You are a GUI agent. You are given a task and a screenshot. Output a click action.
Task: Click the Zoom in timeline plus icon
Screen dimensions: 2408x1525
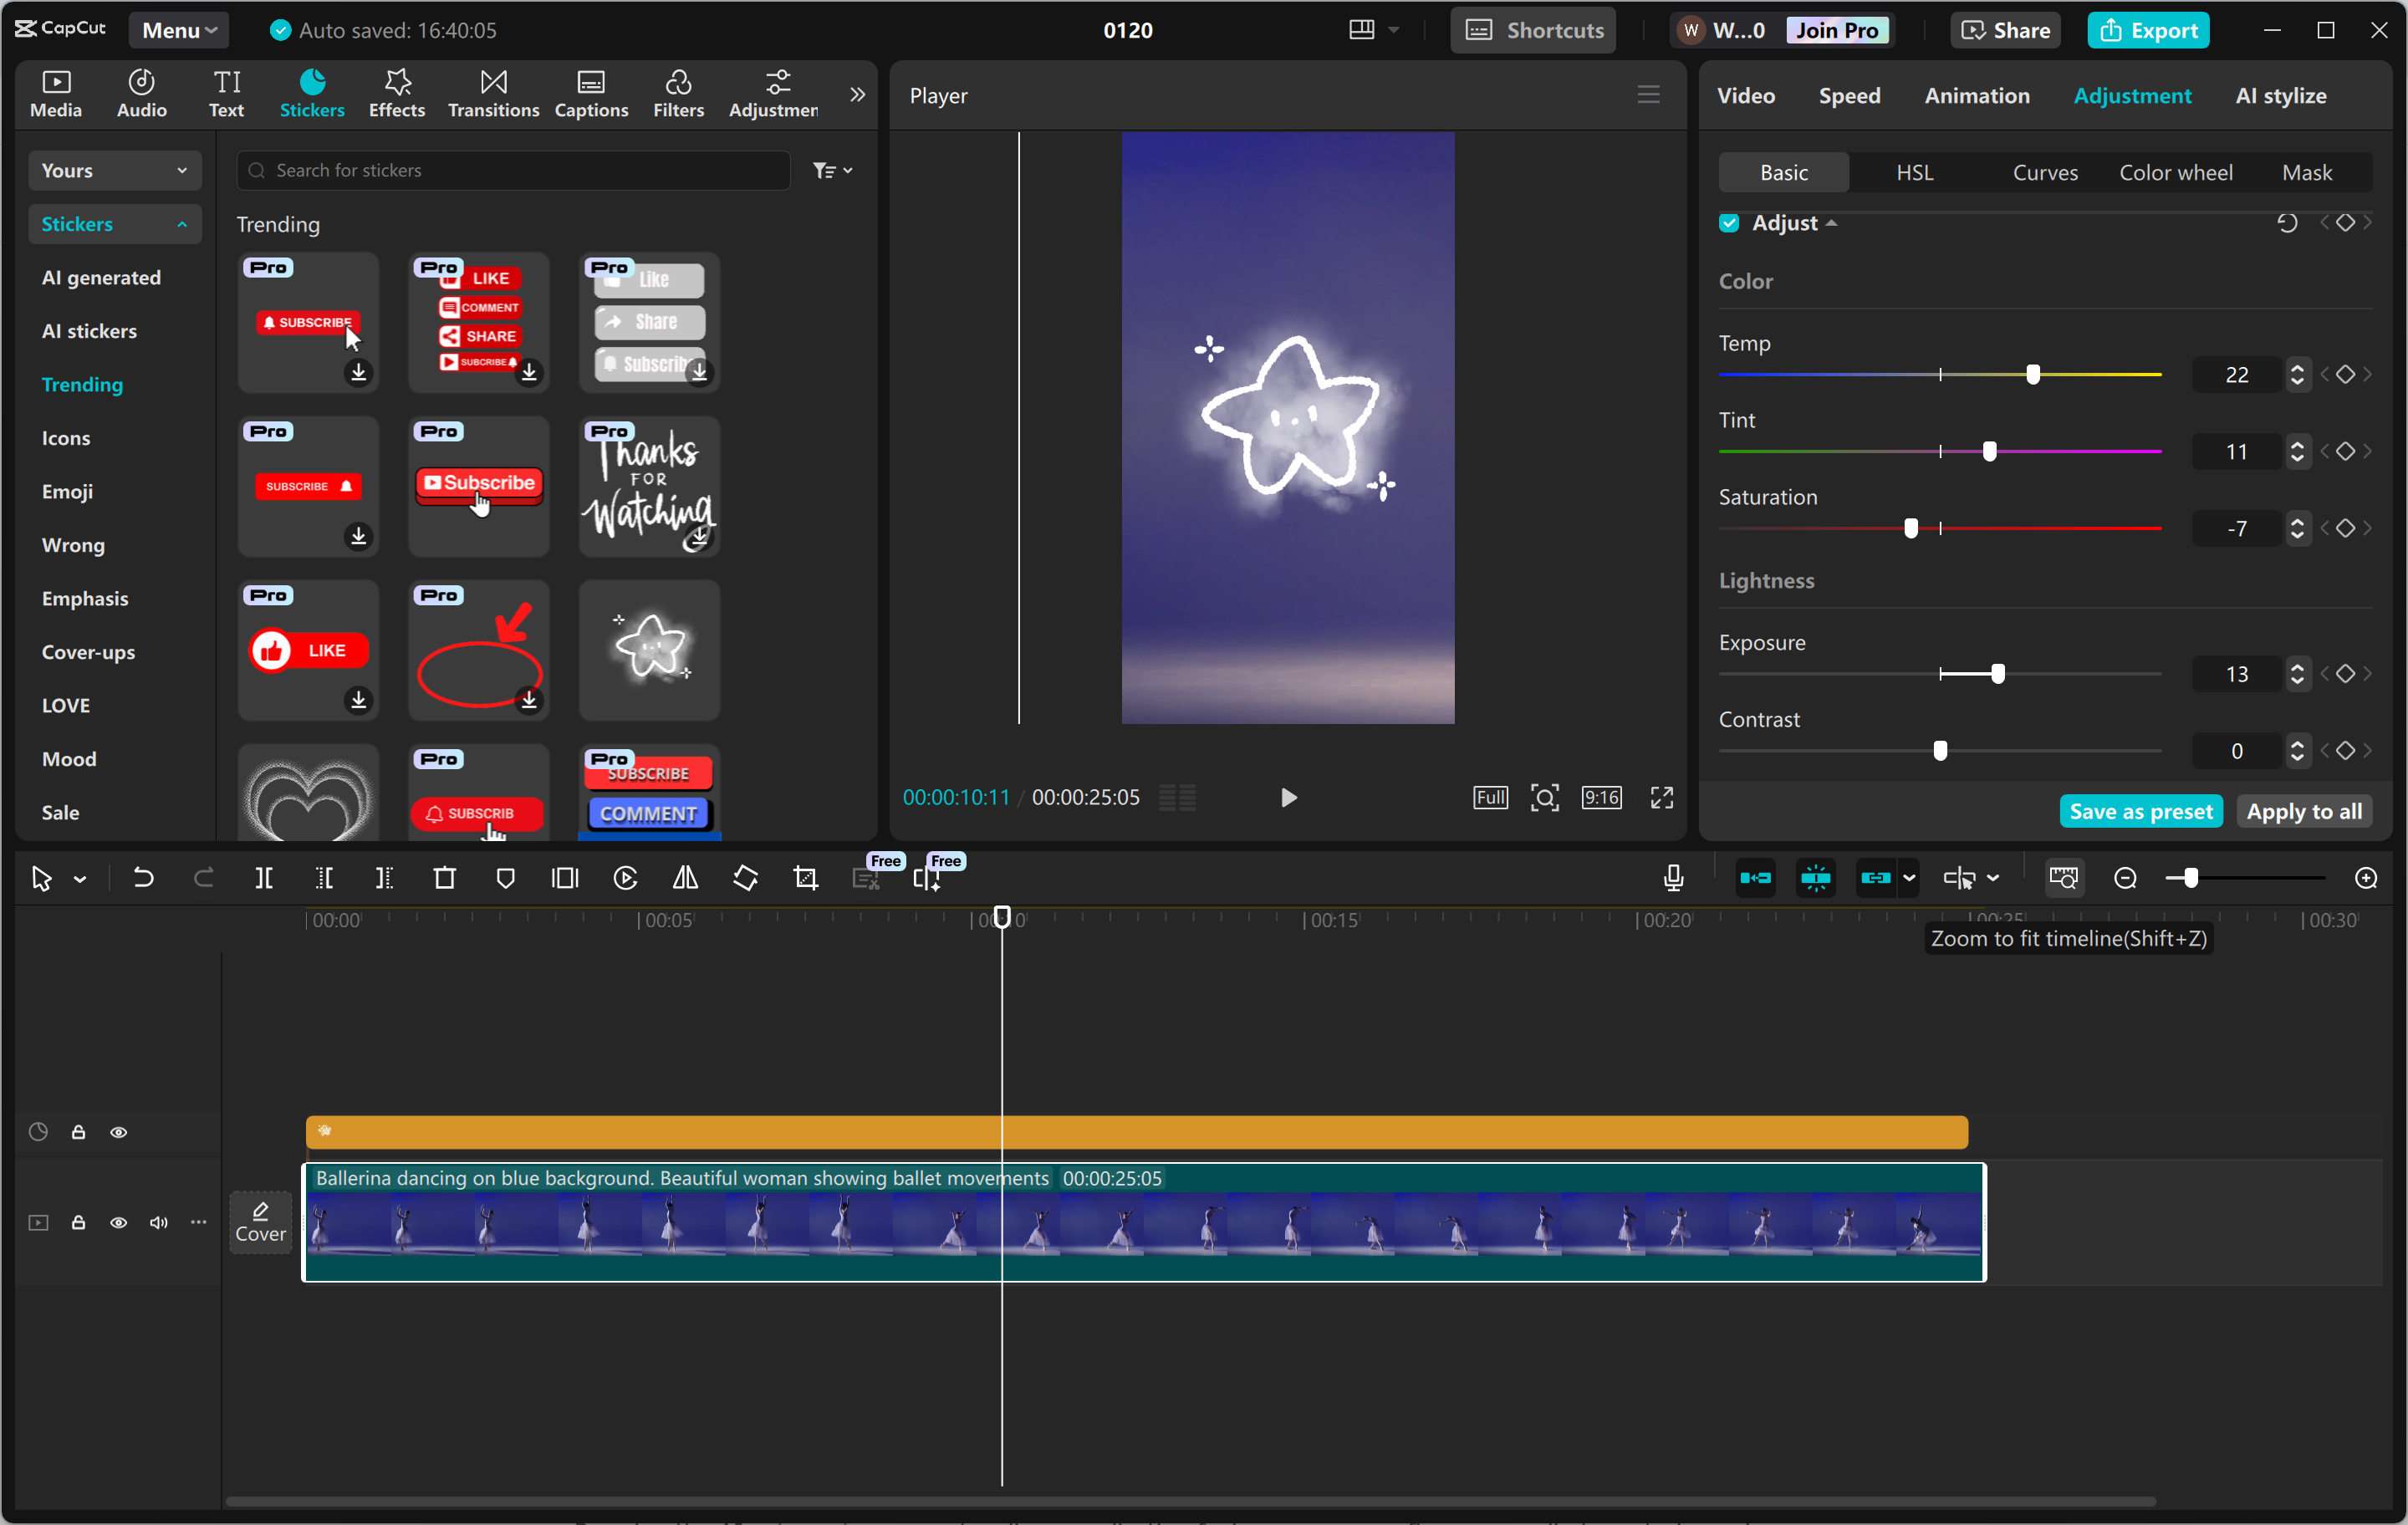(2366, 878)
